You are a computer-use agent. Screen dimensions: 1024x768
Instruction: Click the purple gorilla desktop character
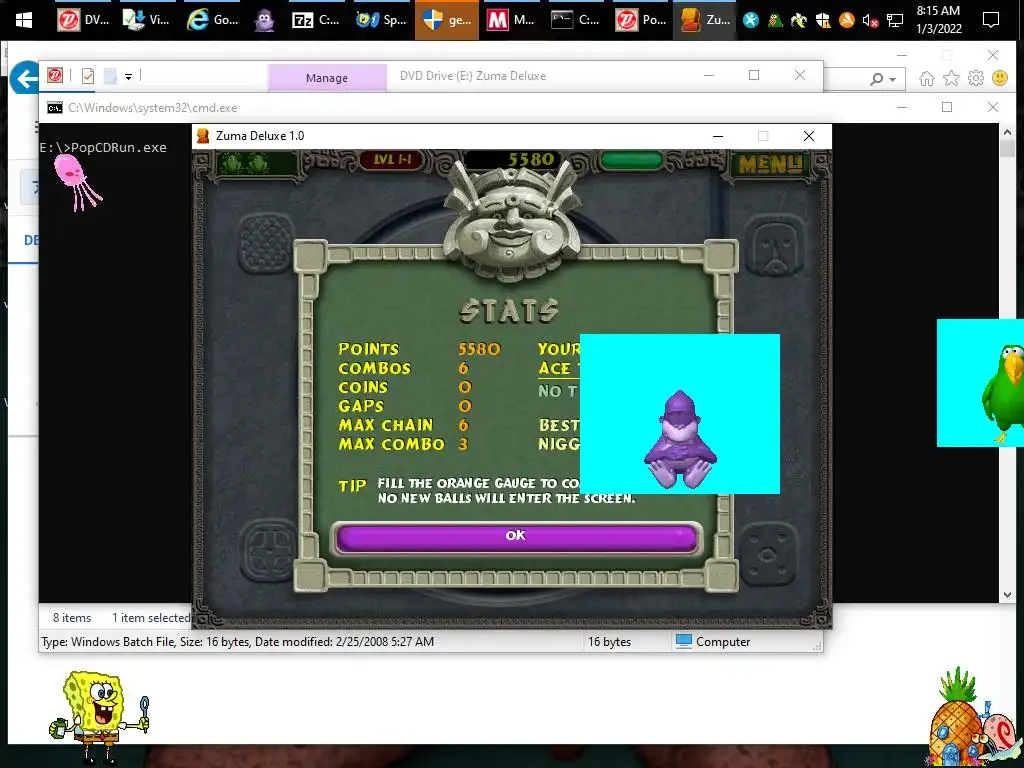pyautogui.click(x=680, y=440)
